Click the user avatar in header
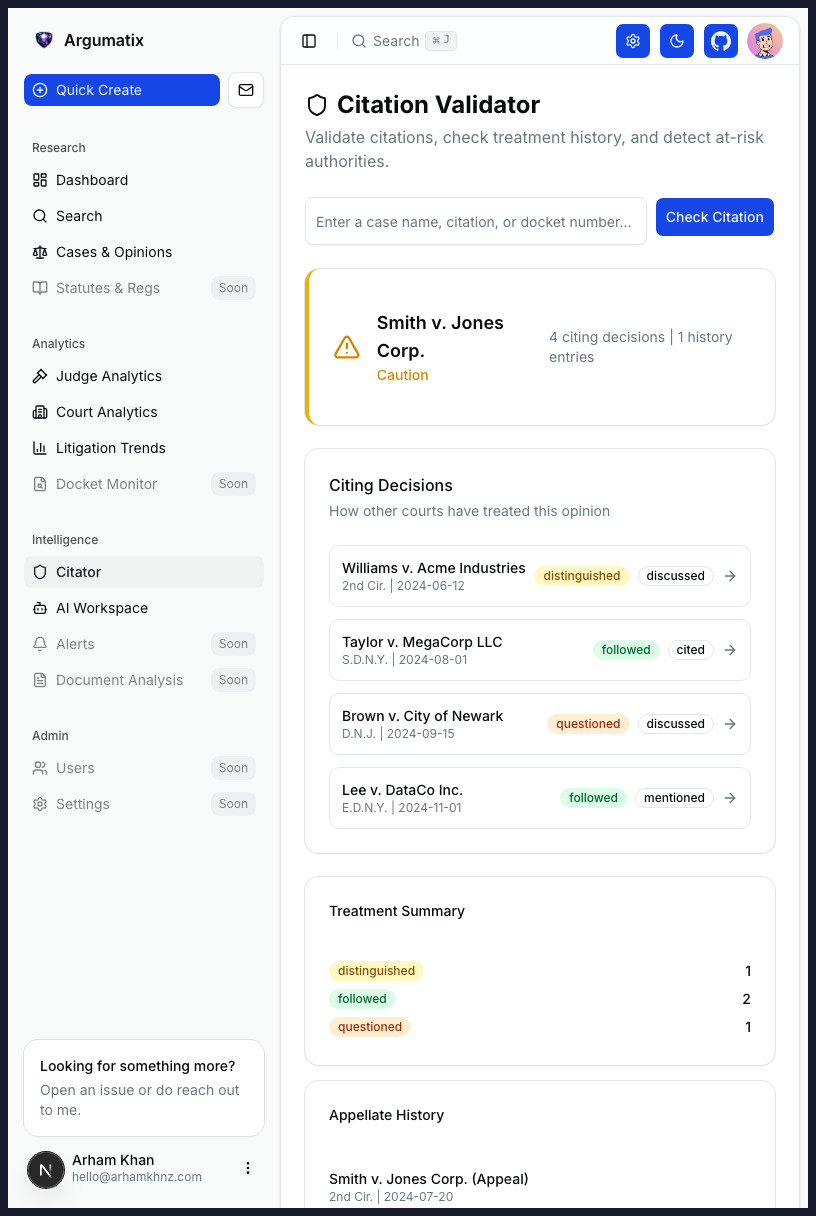Image resolution: width=816 pixels, height=1216 pixels. 764,41
